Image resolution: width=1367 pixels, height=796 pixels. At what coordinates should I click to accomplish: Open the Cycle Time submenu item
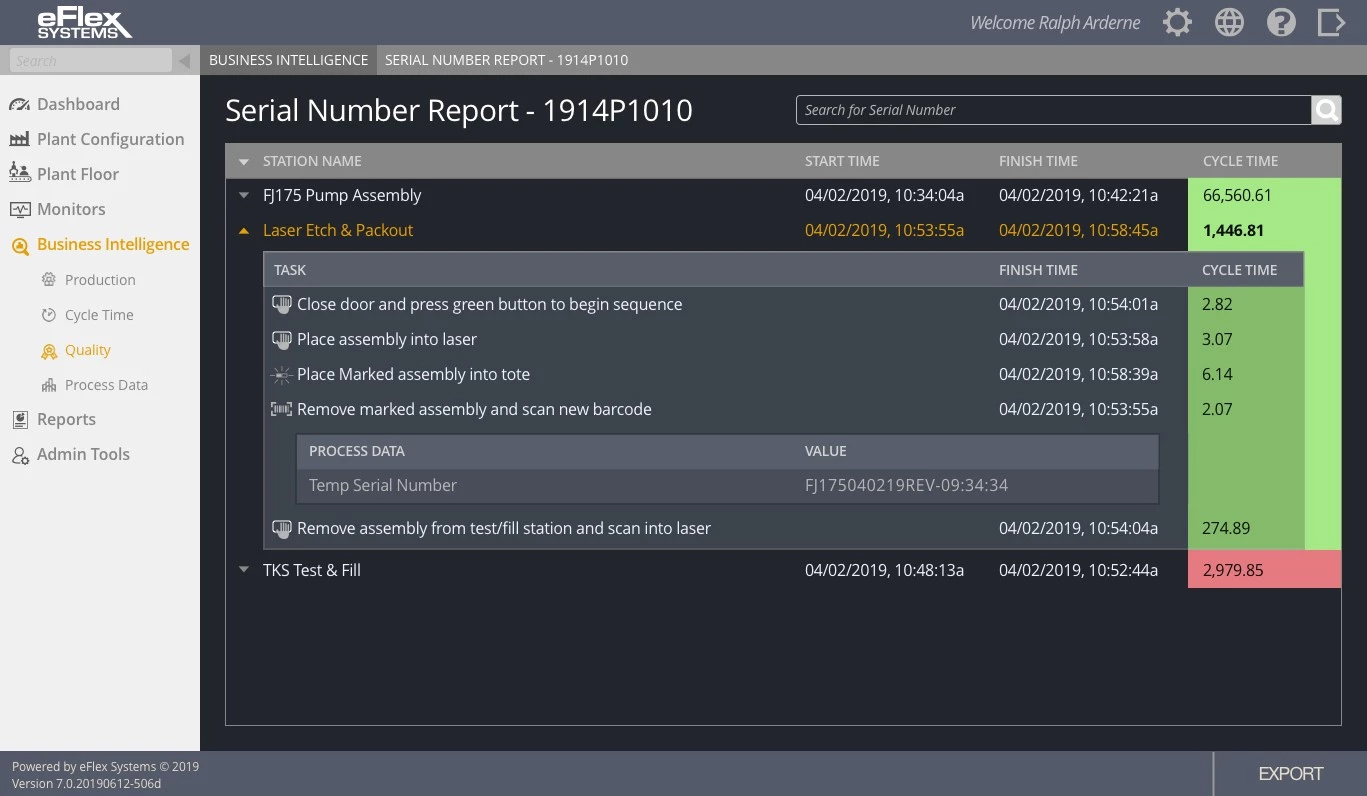[x=98, y=315]
